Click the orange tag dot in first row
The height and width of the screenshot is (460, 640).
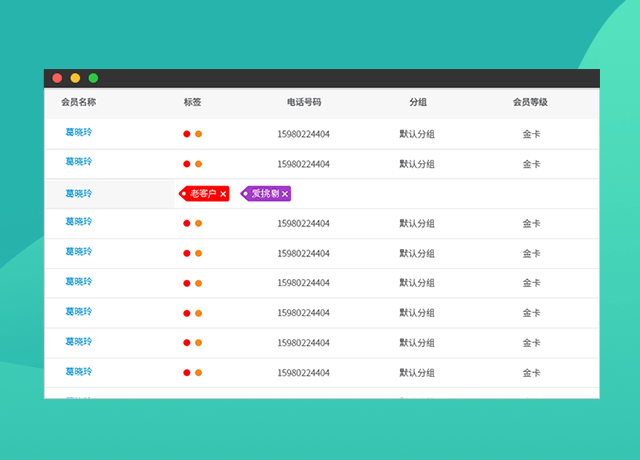(198, 134)
